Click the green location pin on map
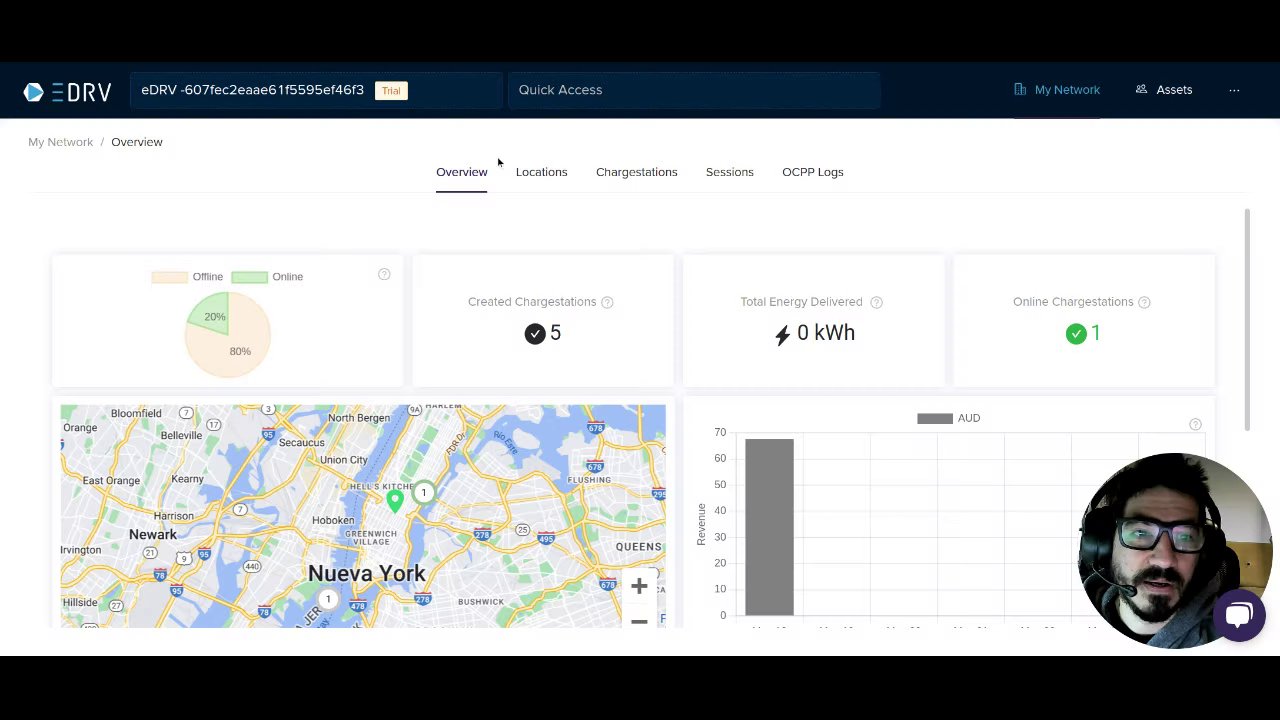The height and width of the screenshot is (720, 1280). (x=395, y=500)
